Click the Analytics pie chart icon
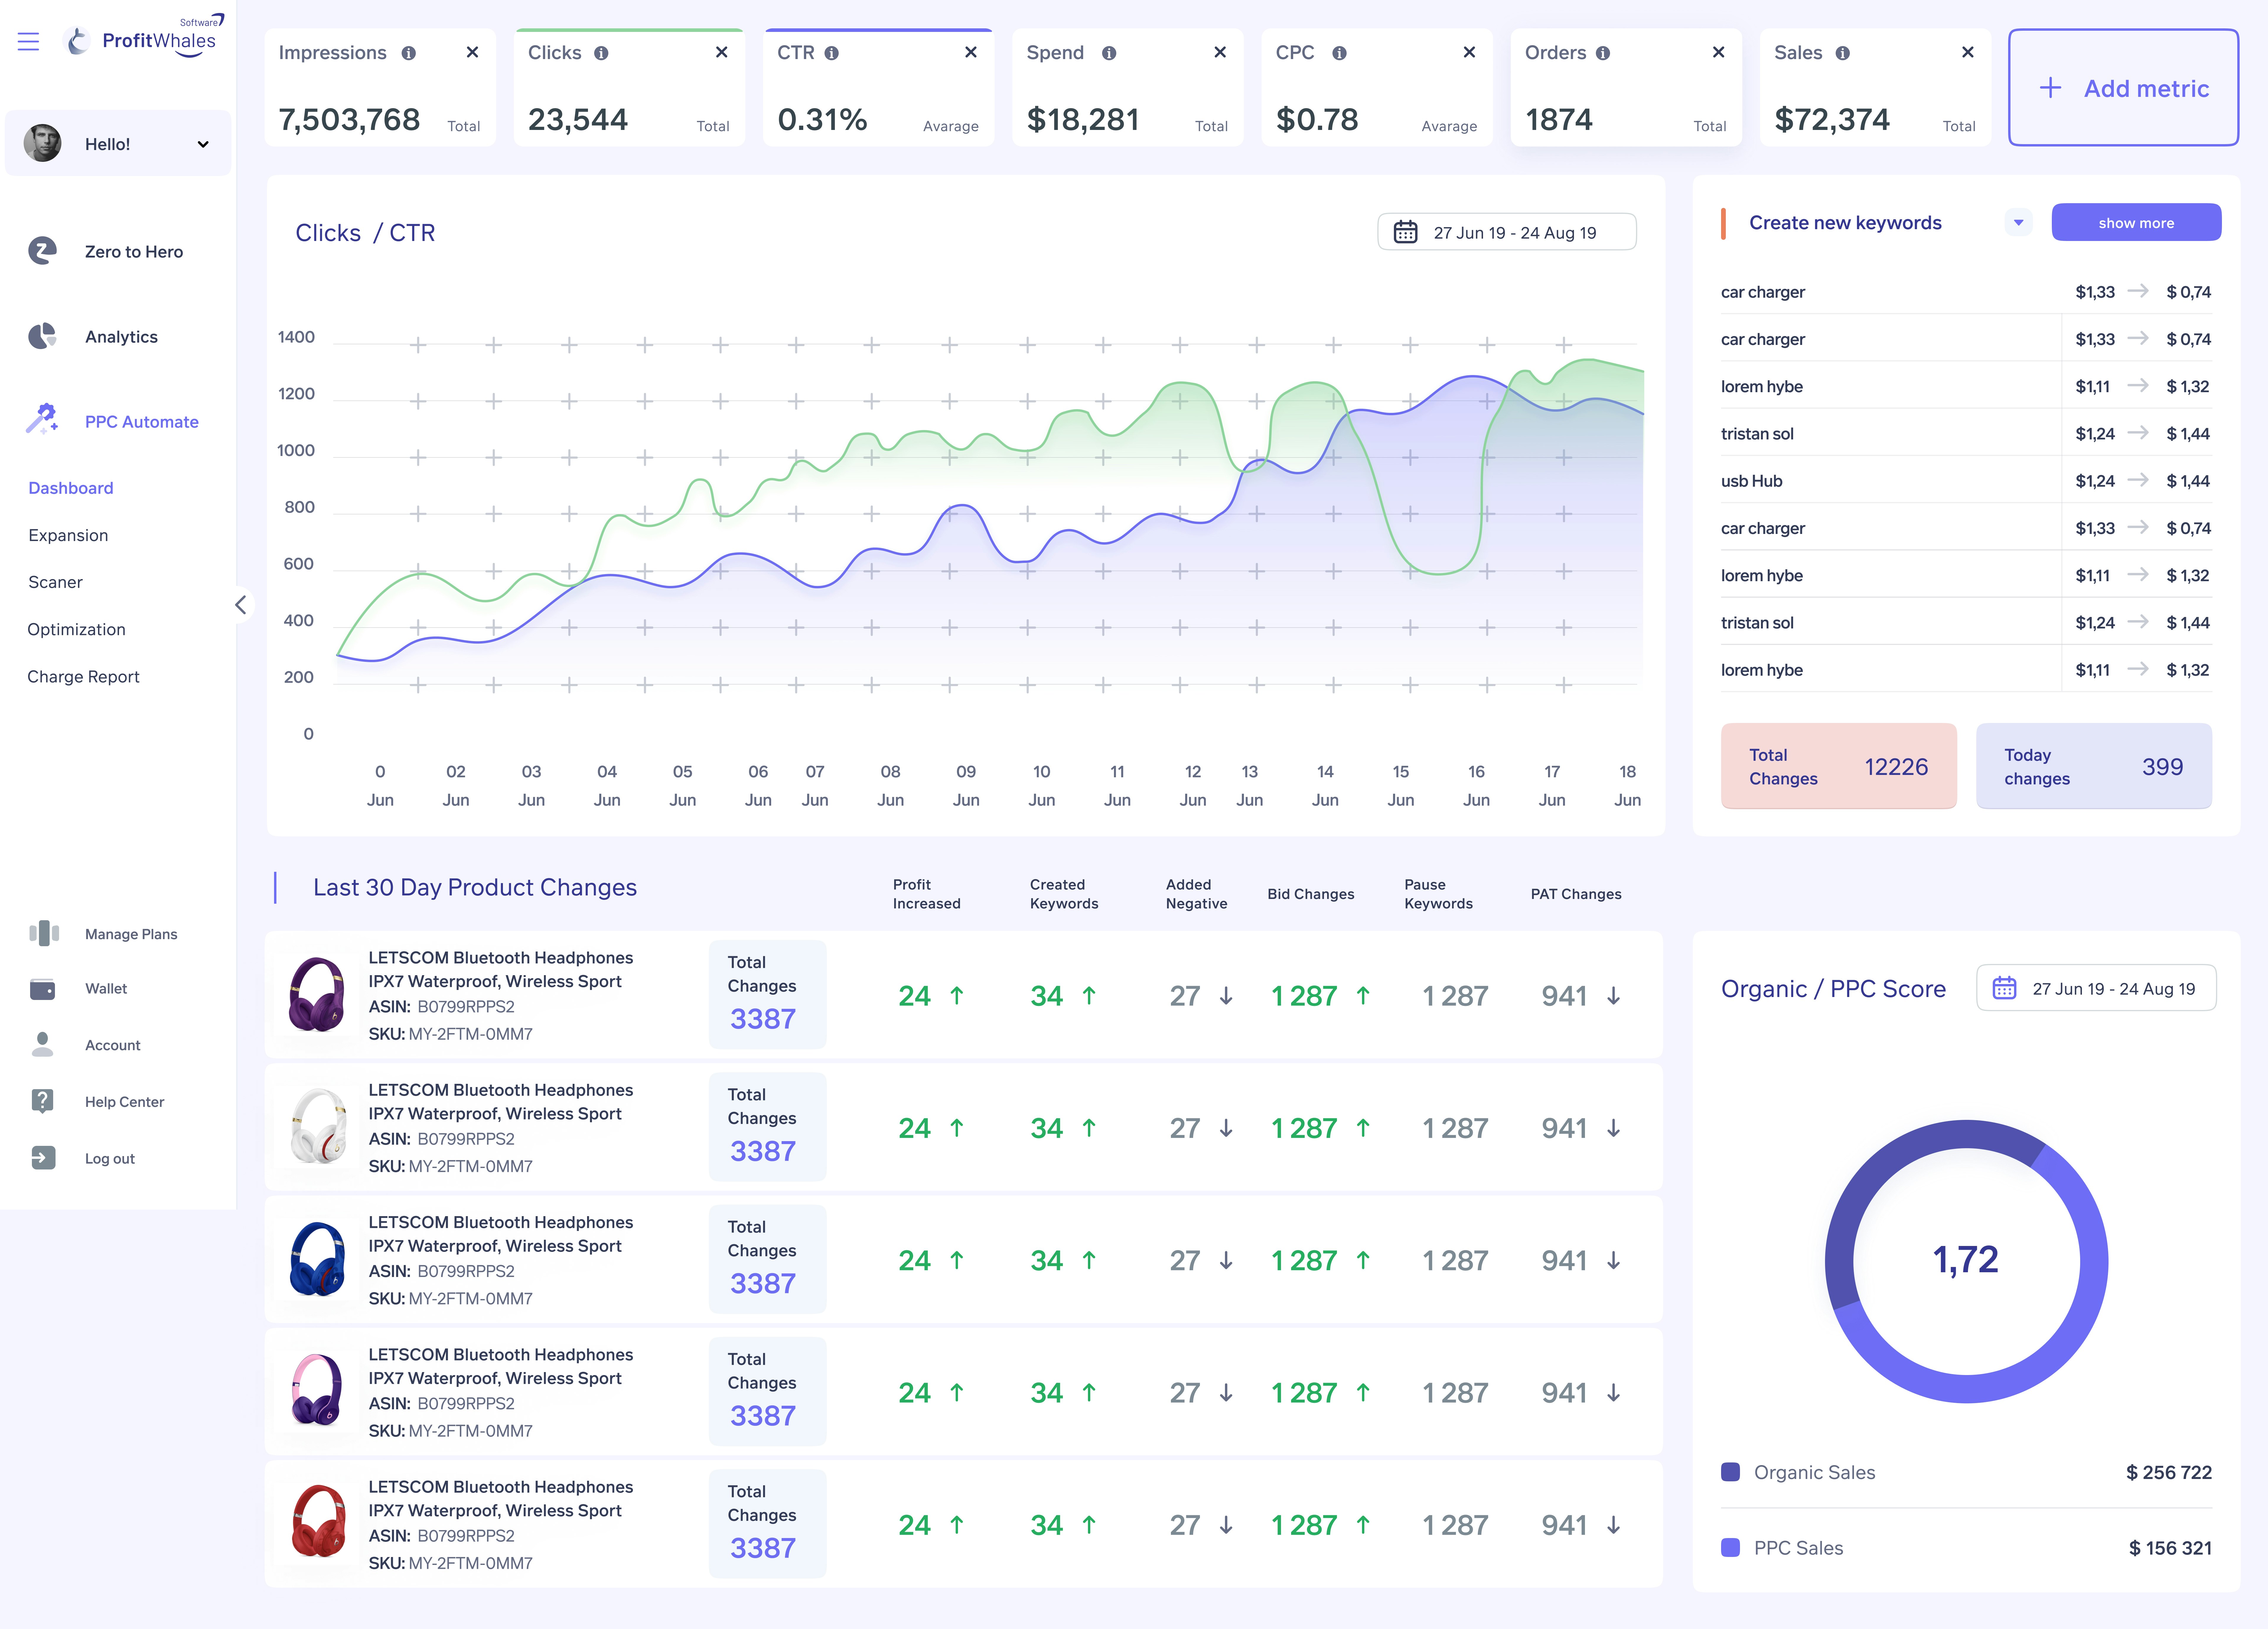This screenshot has height=1629, width=2268. (x=42, y=336)
